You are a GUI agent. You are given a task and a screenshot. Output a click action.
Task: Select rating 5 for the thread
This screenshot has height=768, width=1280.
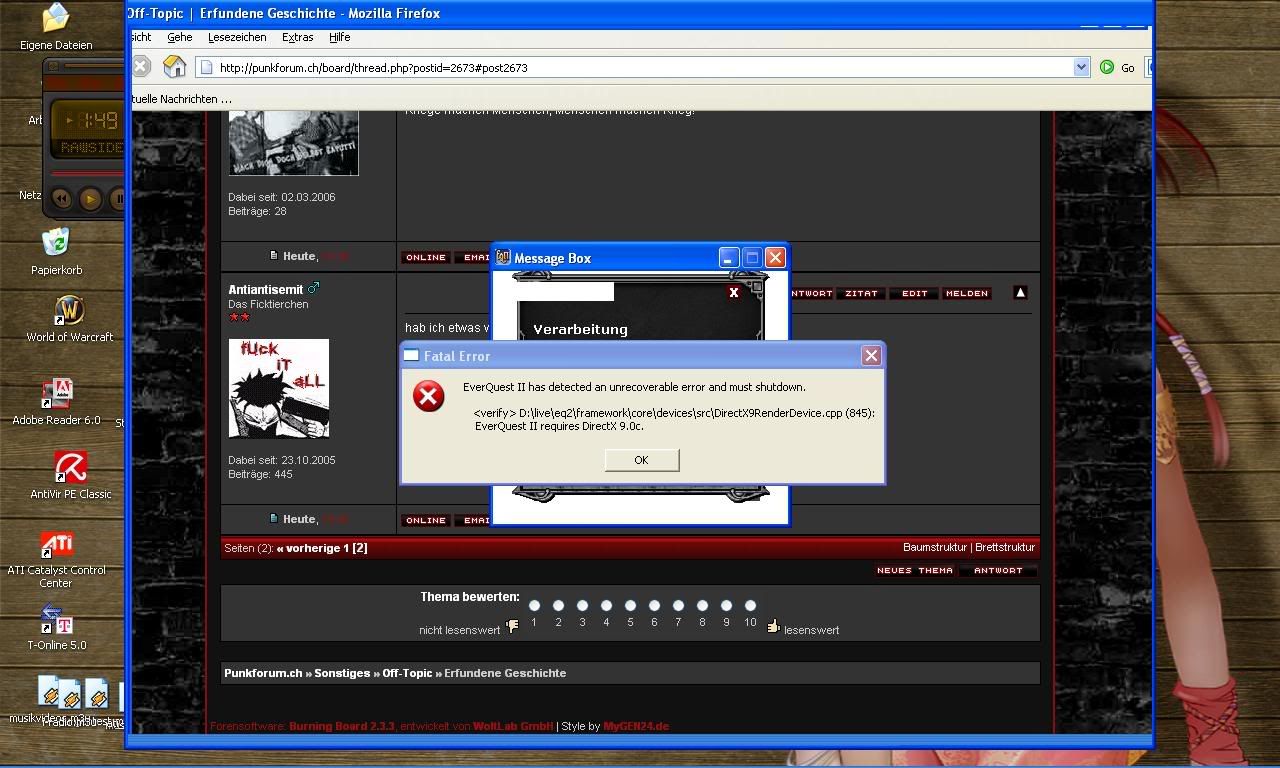pos(630,605)
